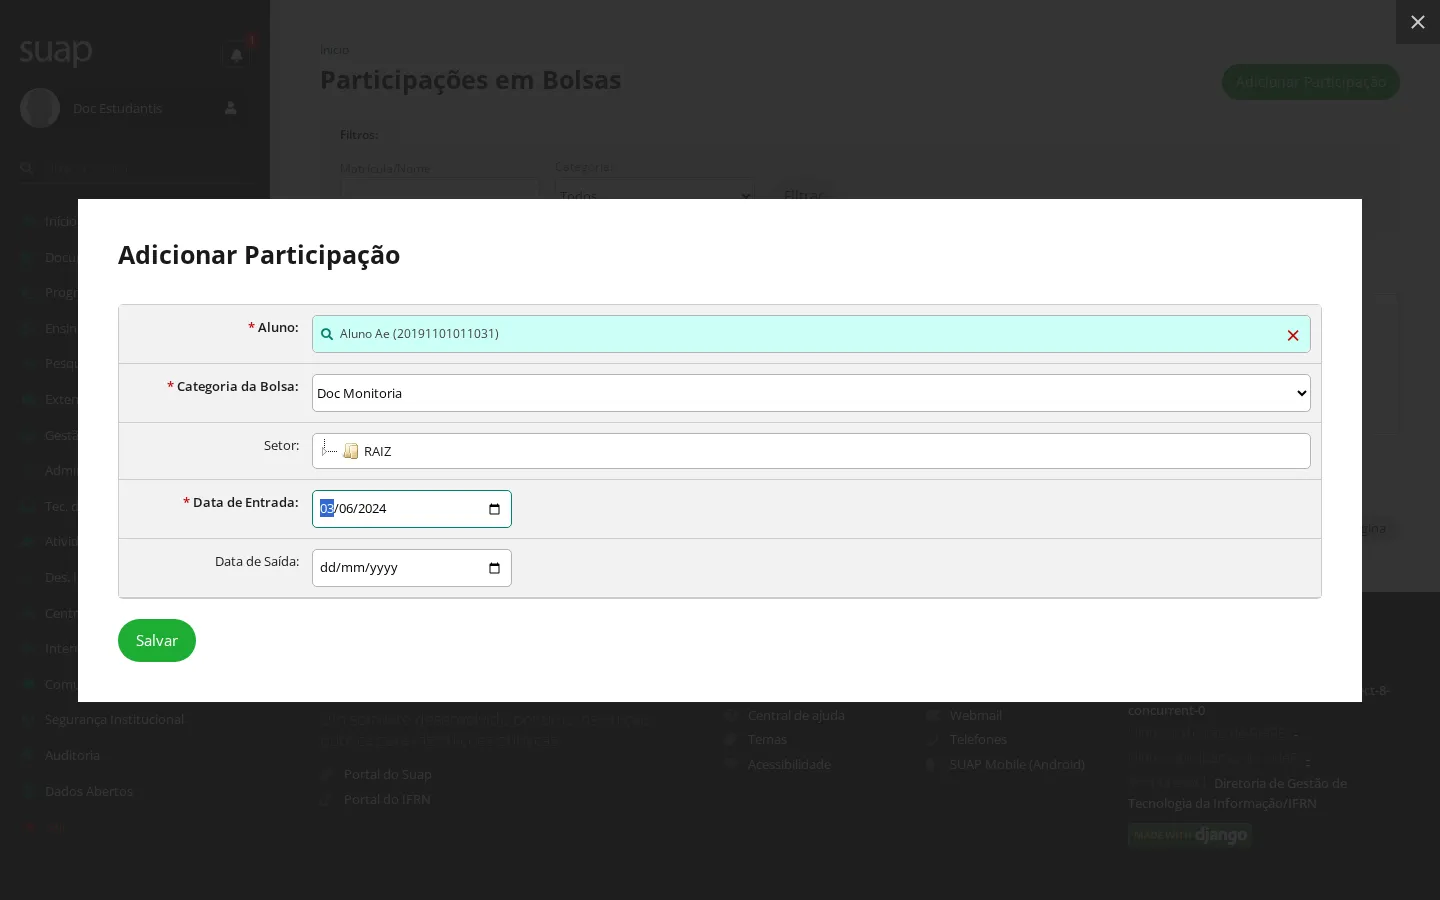1440x900 pixels.
Task: Open the Webmail footer link
Action: point(975,715)
